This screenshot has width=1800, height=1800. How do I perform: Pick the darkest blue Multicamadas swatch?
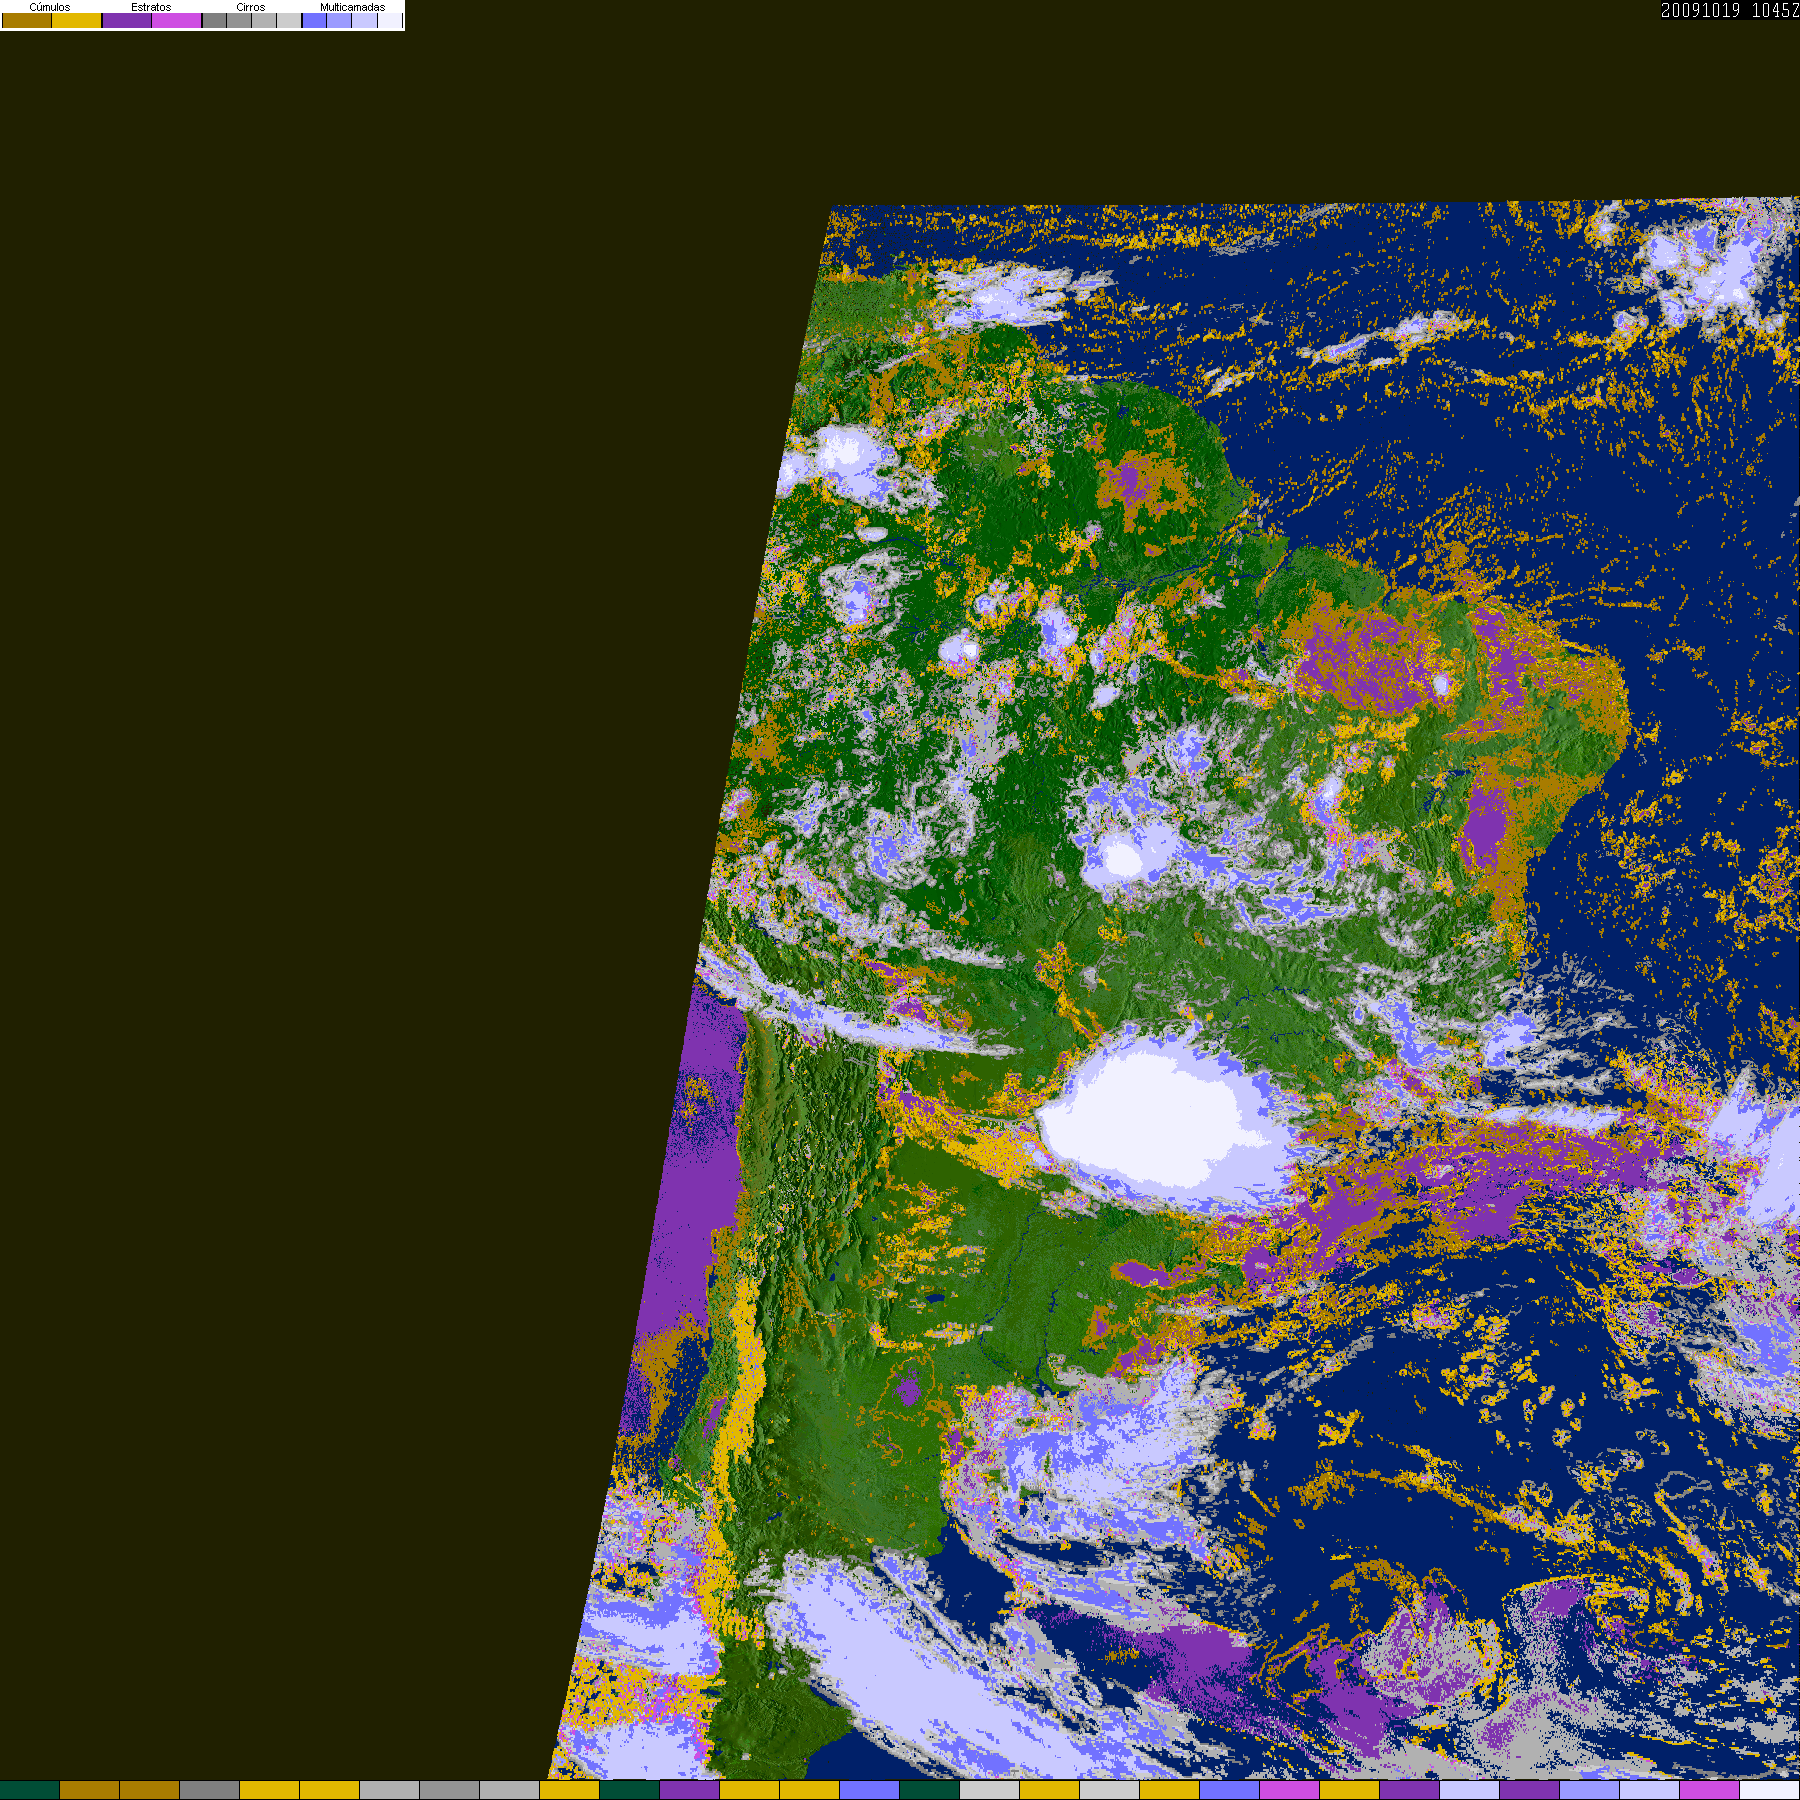click(314, 20)
